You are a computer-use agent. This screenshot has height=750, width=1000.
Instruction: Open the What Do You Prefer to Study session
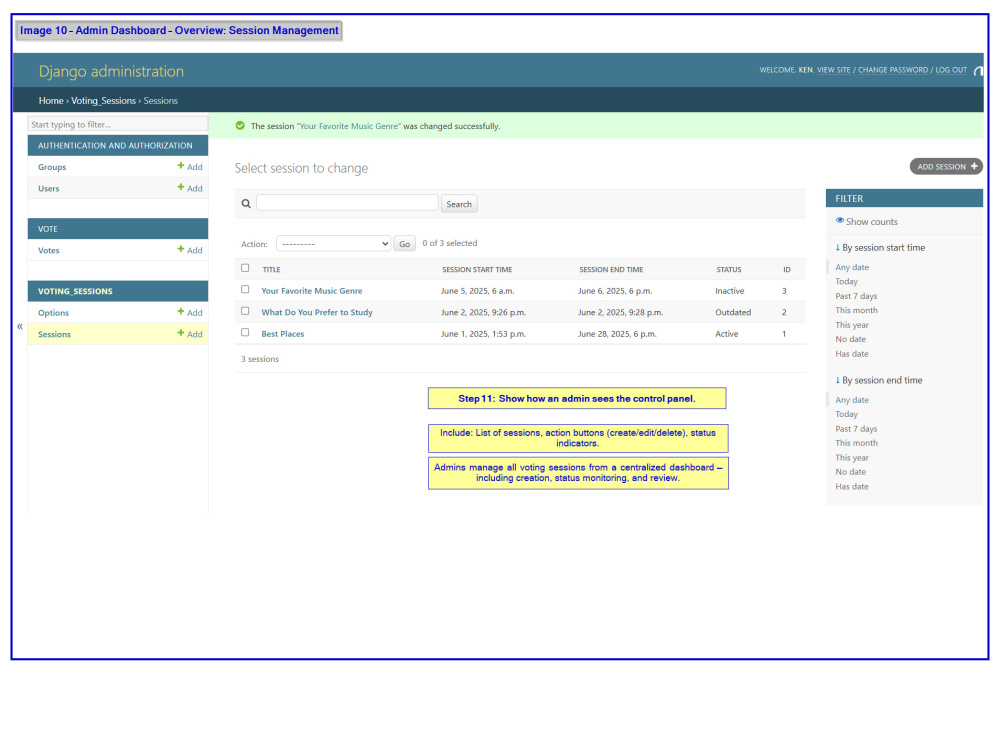pyautogui.click(x=317, y=312)
